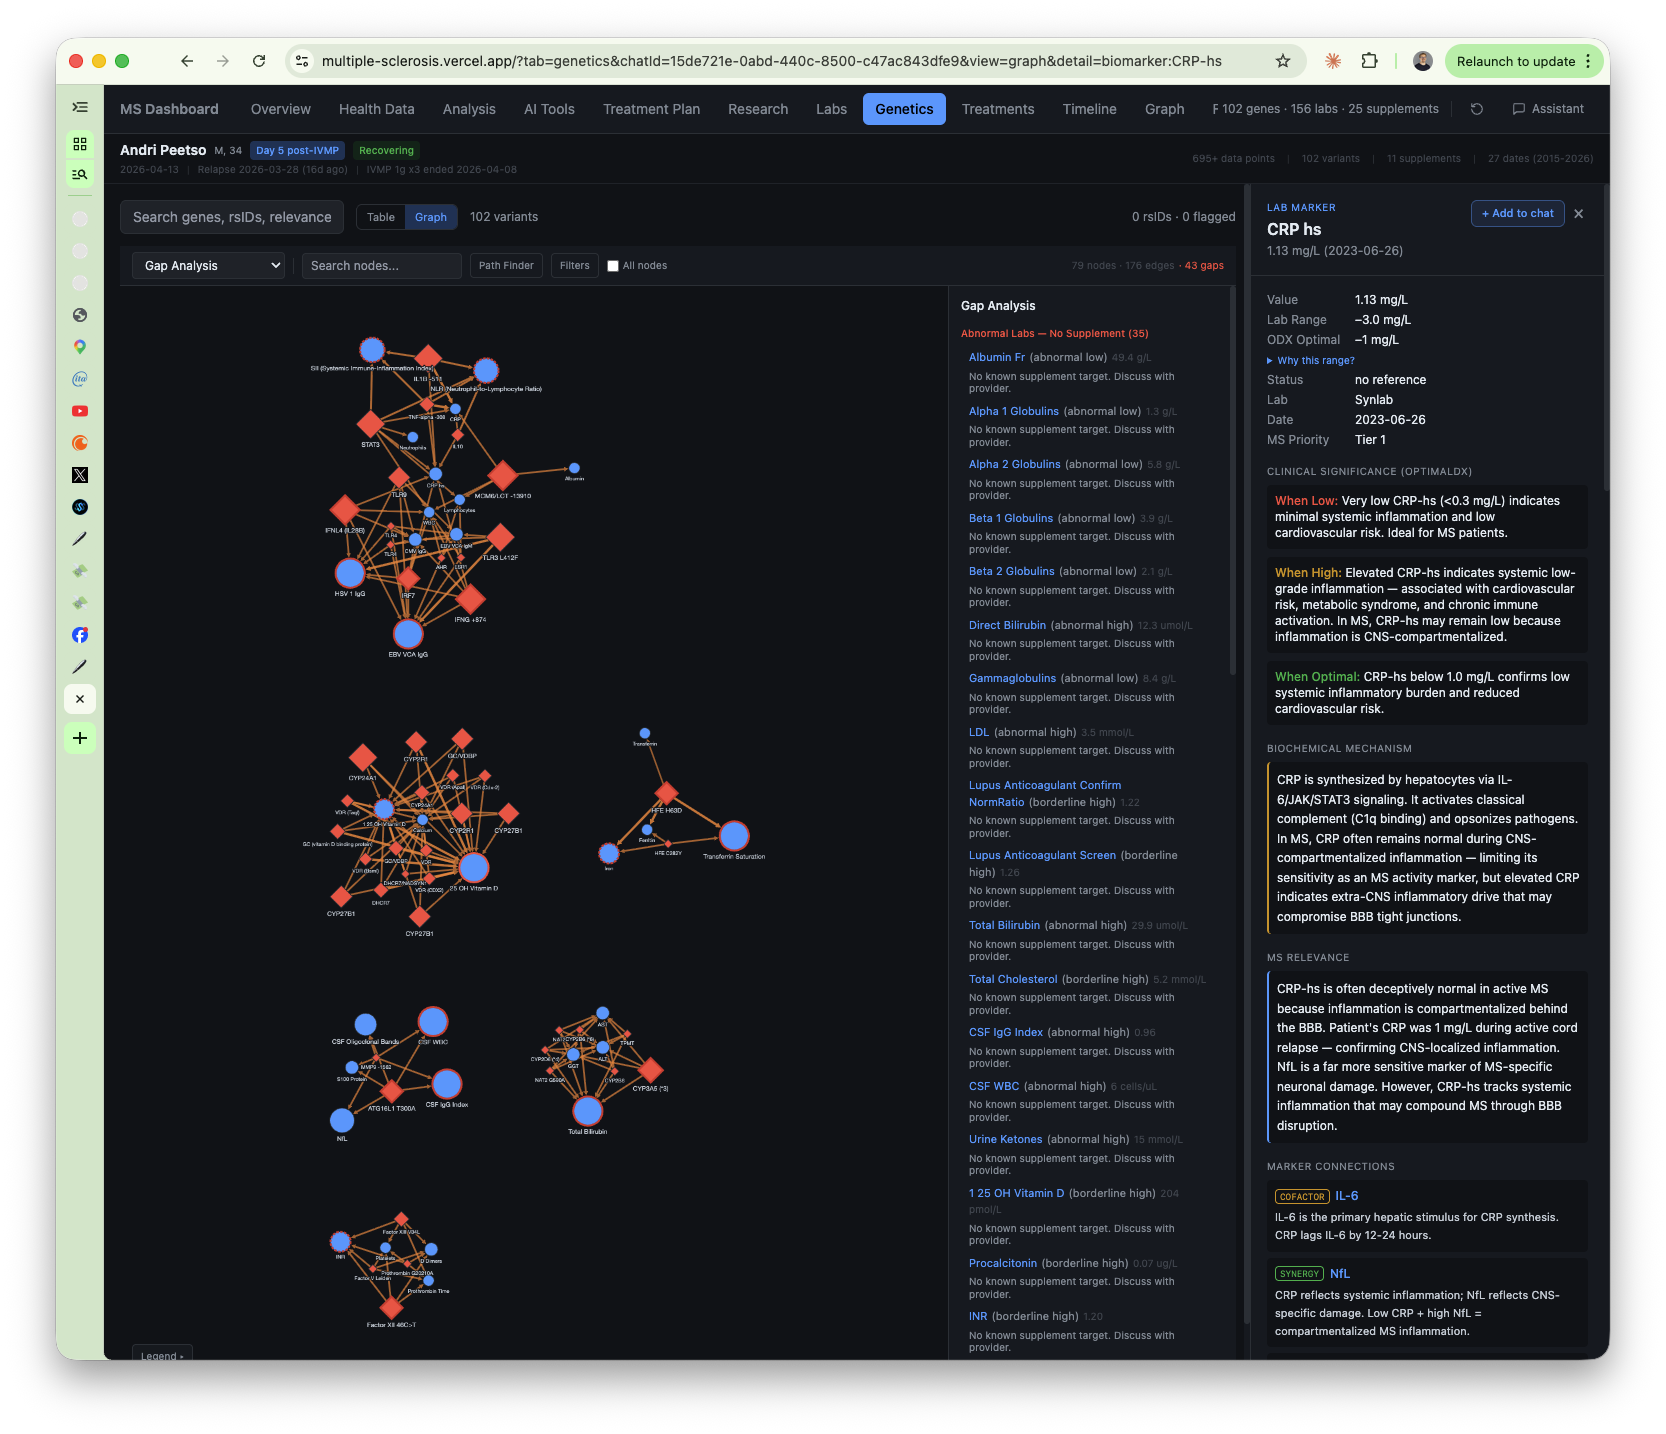The image size is (1666, 1434).
Task: Open Google Maps from the sidebar
Action: [x=80, y=347]
